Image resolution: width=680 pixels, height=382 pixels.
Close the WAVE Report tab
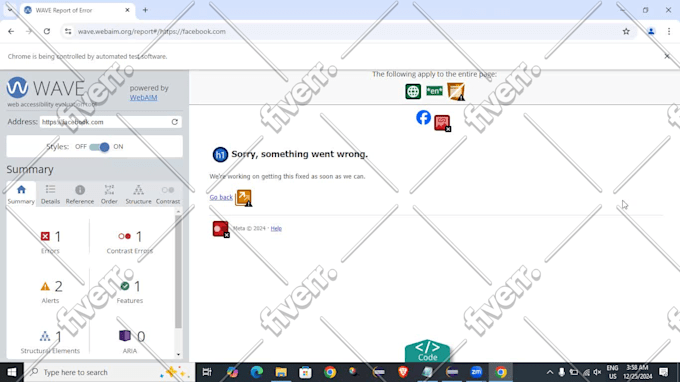pos(128,10)
